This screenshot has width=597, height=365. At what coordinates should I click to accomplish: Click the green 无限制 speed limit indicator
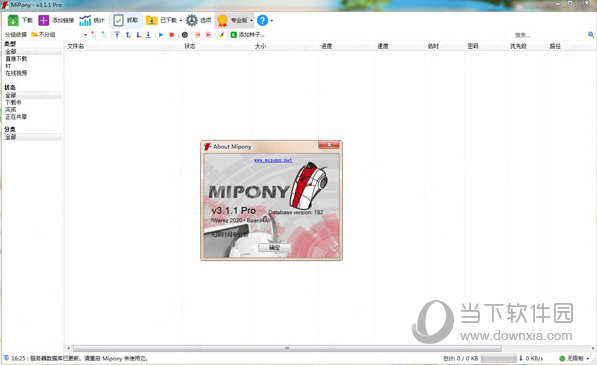coord(562,359)
